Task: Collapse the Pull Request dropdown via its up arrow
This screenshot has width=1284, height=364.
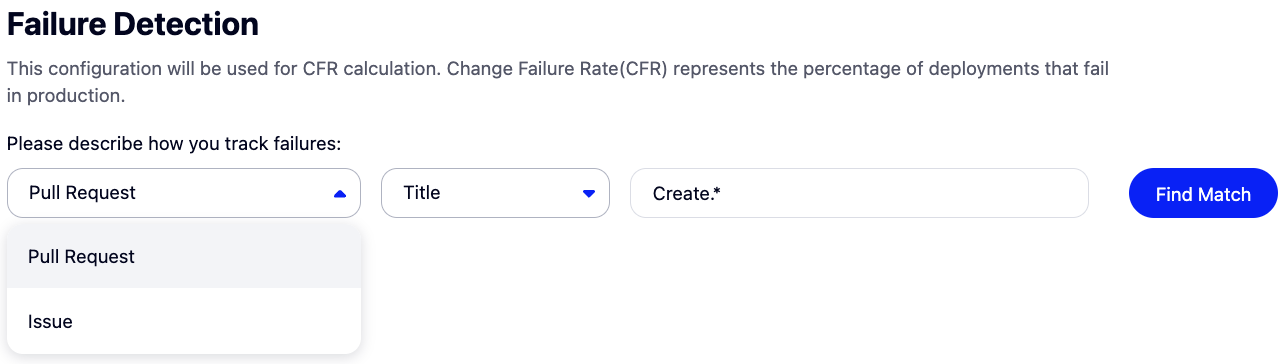Action: coord(340,193)
